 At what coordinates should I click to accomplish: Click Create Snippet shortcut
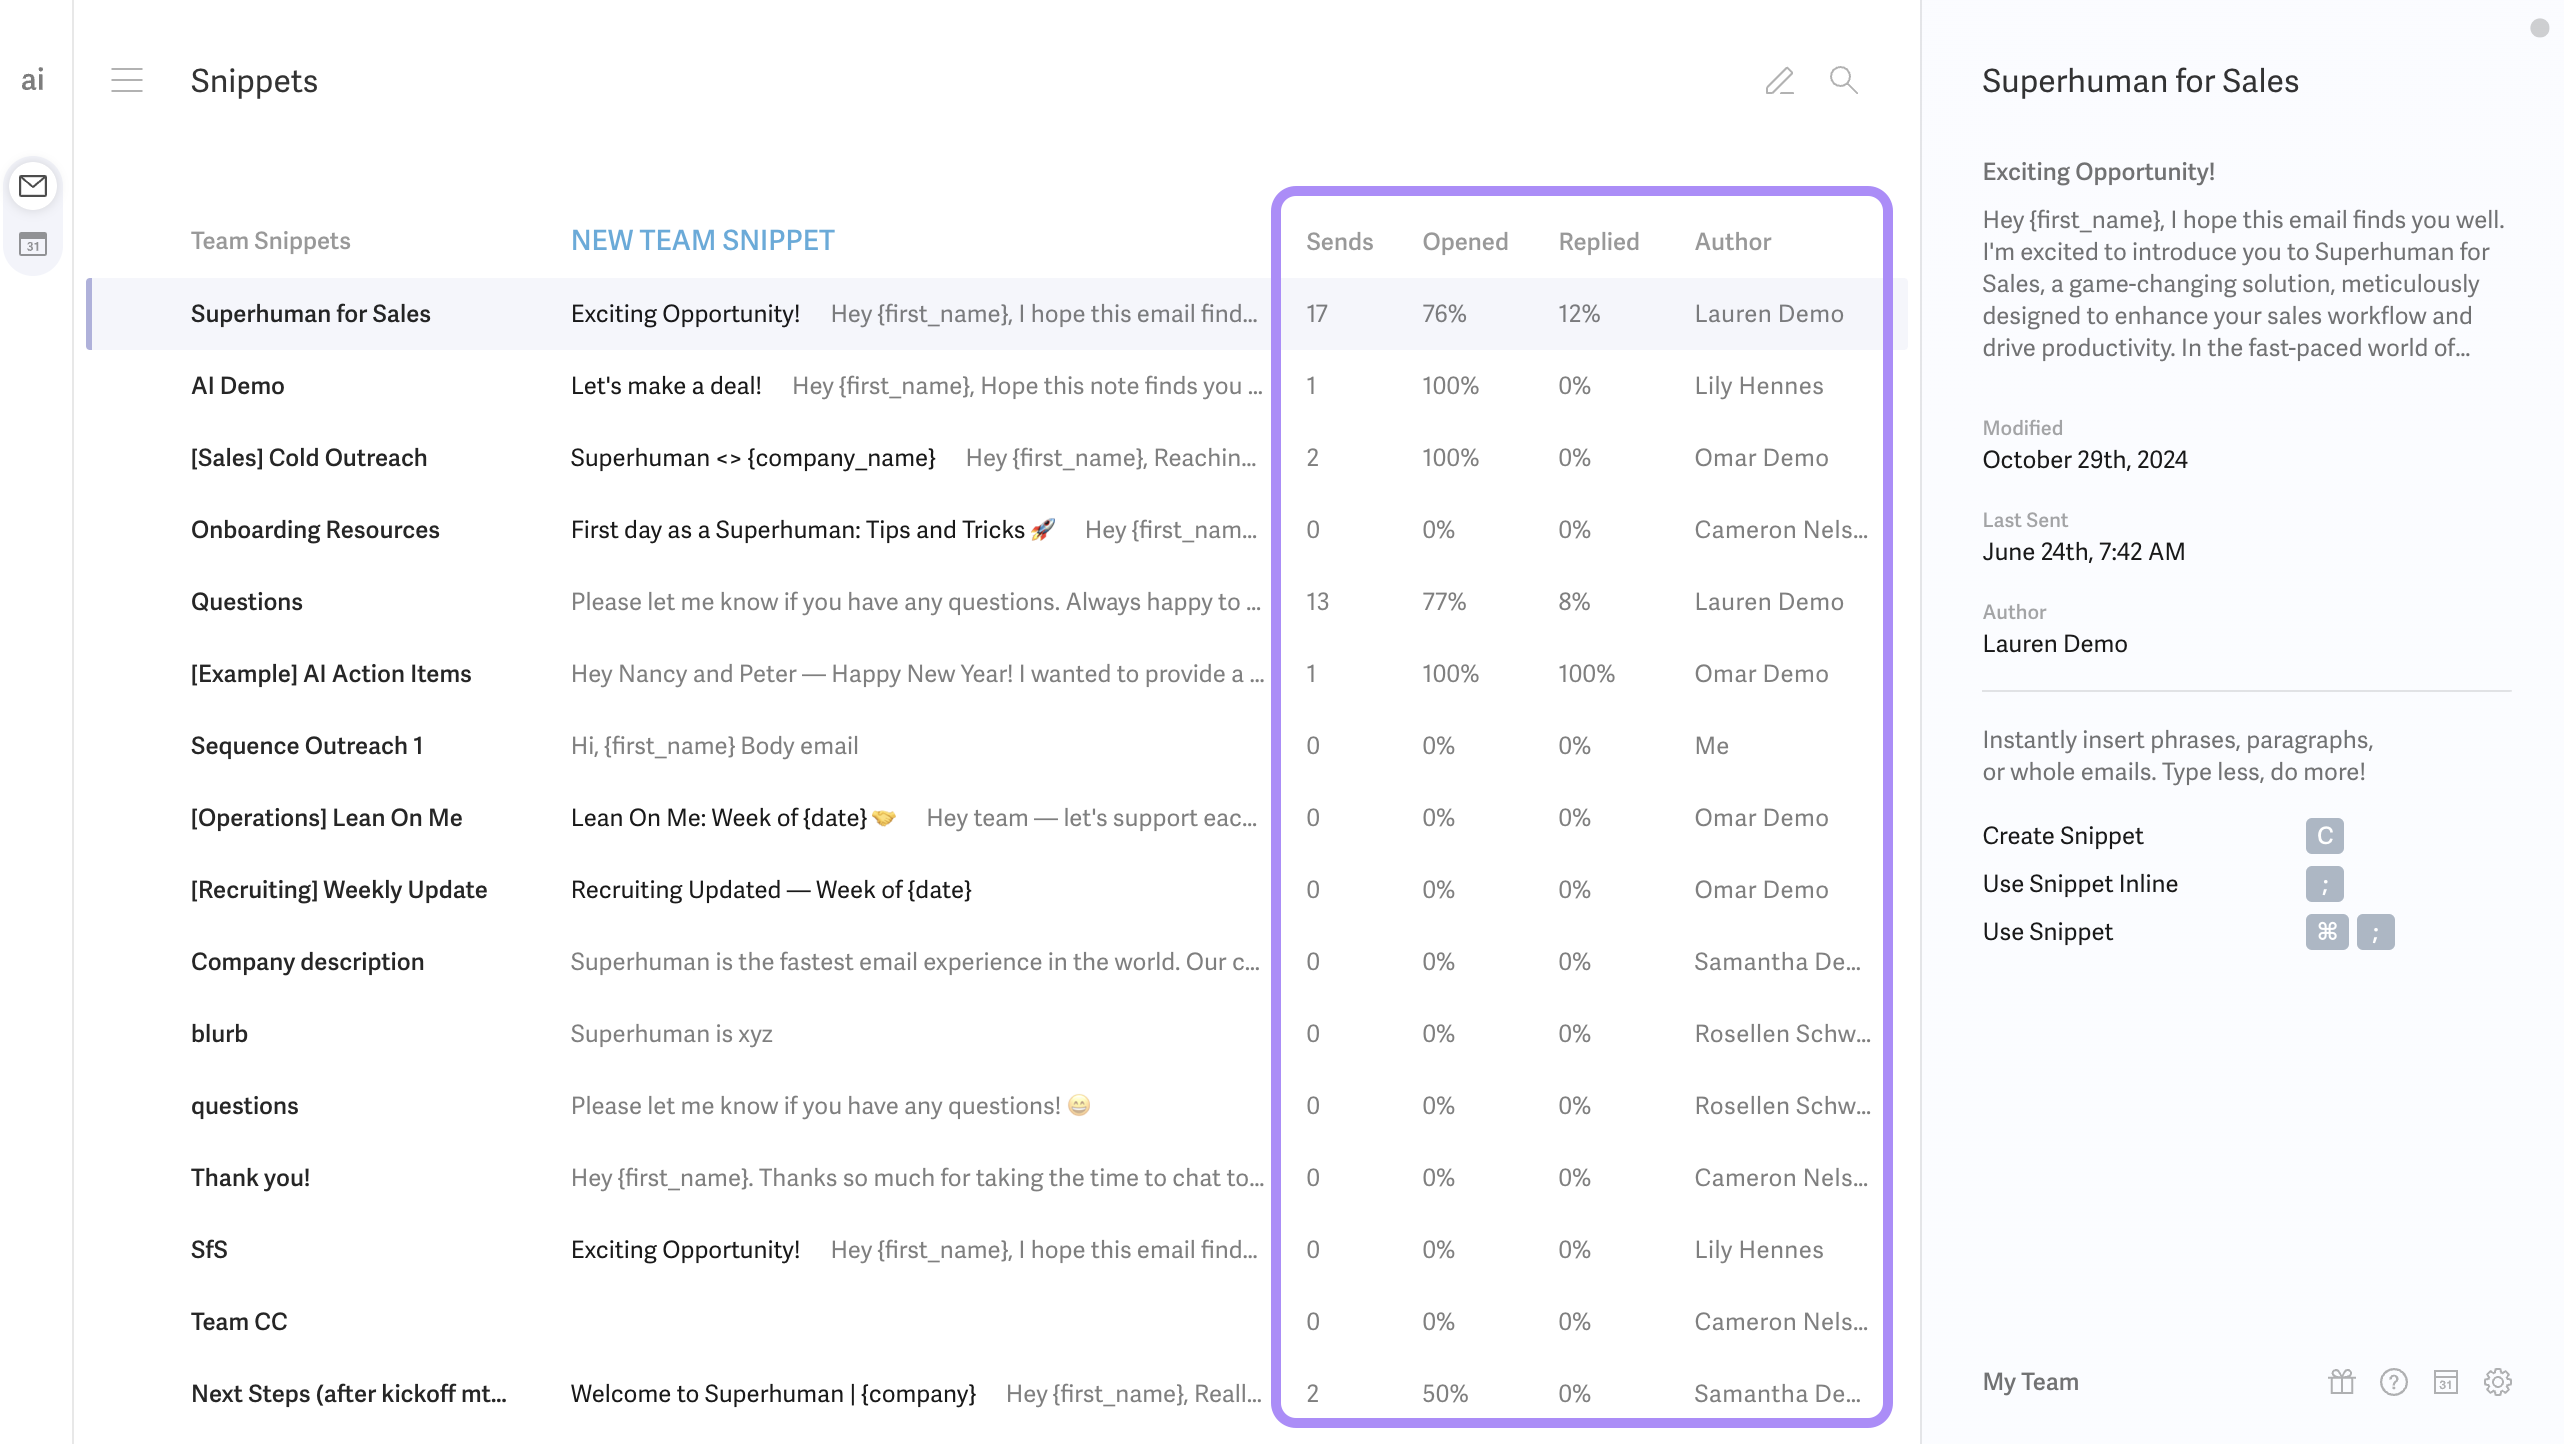(2062, 836)
